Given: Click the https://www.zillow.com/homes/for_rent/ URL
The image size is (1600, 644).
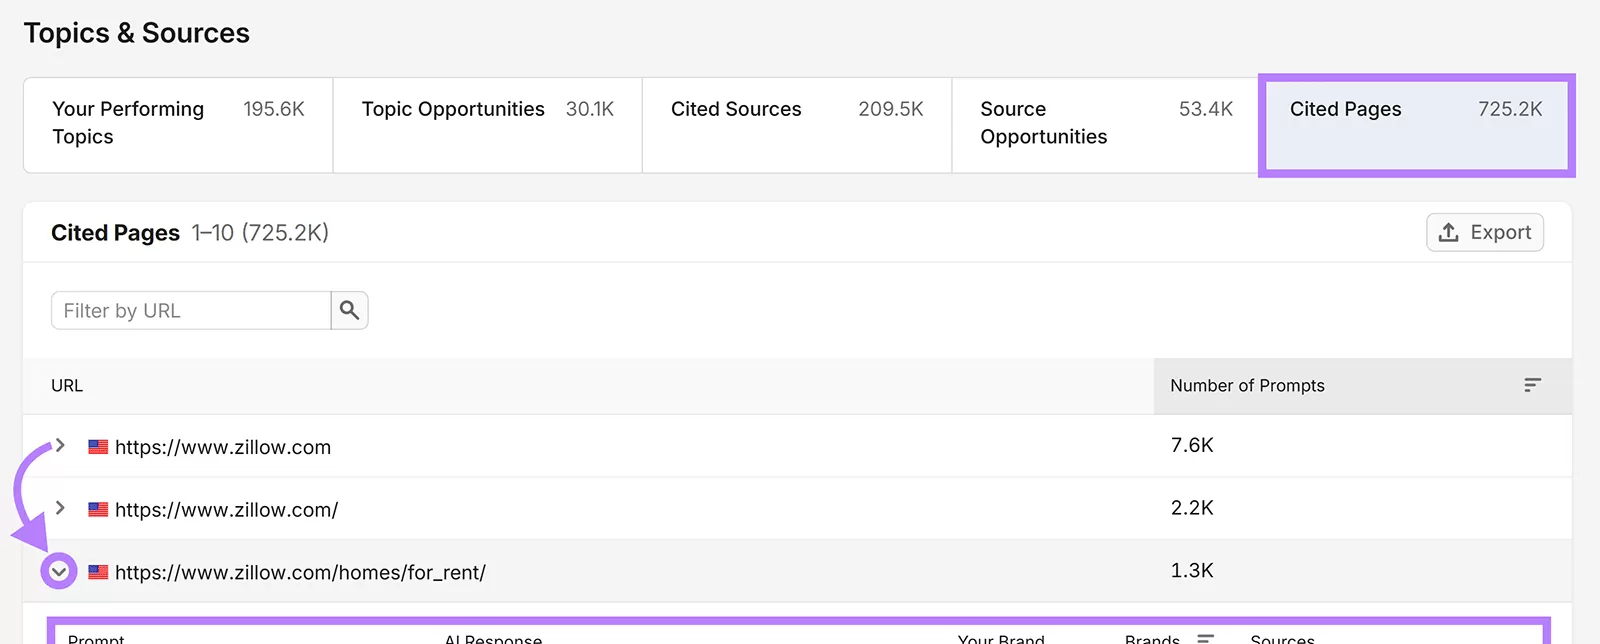Looking at the screenshot, I should click(x=300, y=572).
